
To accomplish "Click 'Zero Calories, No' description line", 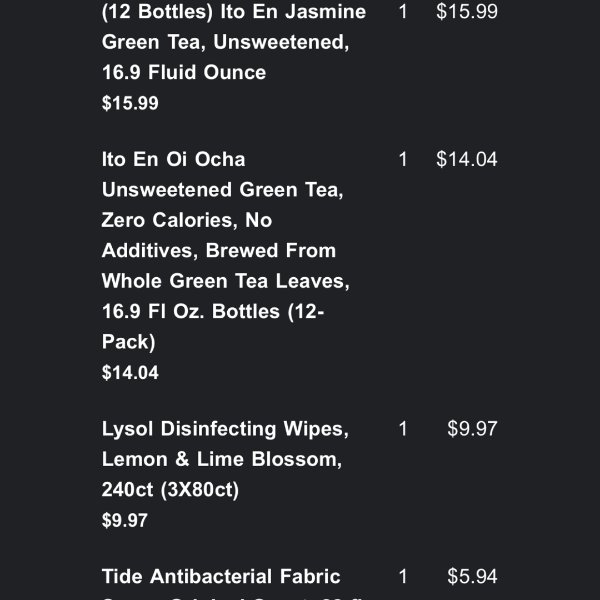I will (x=187, y=220).
